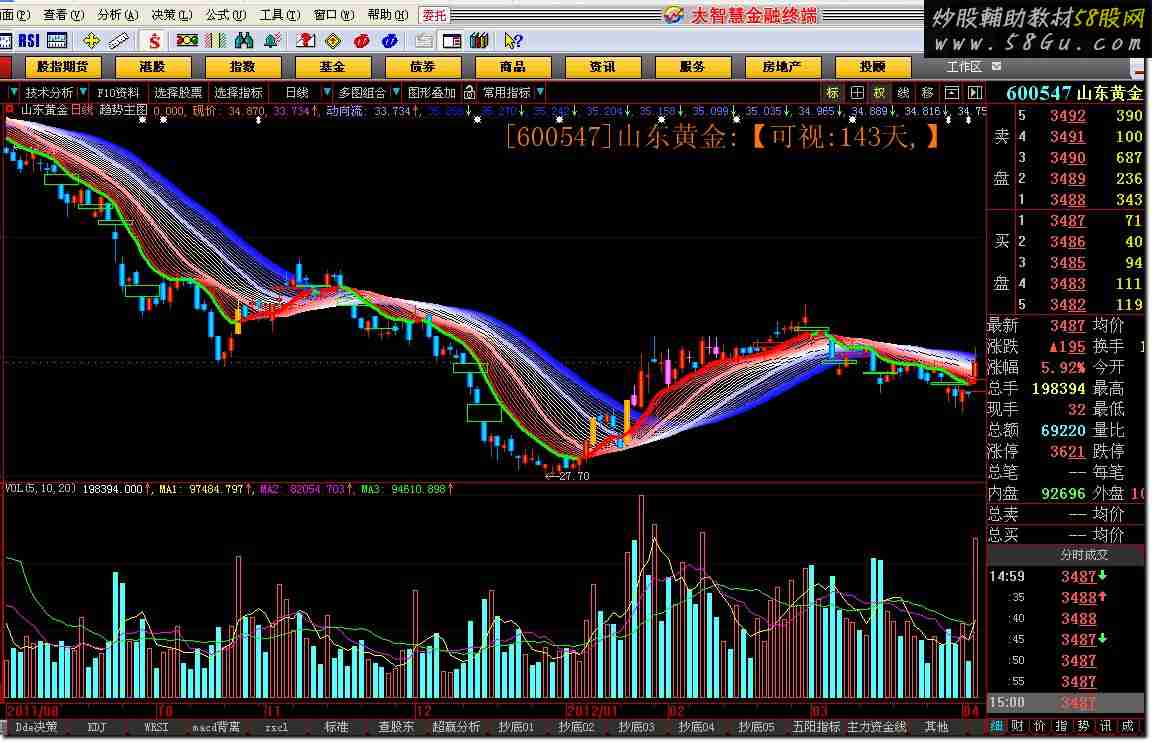Open the window layout panel icon
The height and width of the screenshot is (742, 1152).
pos(452,40)
